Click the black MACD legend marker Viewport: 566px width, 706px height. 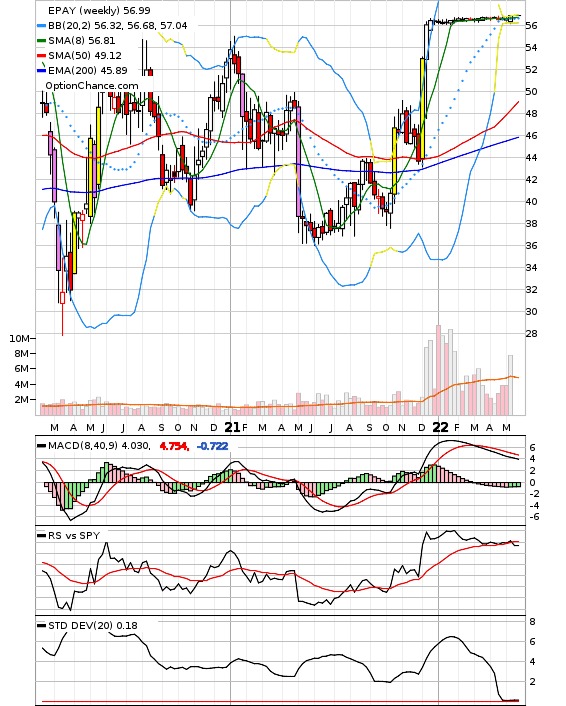coord(41,446)
